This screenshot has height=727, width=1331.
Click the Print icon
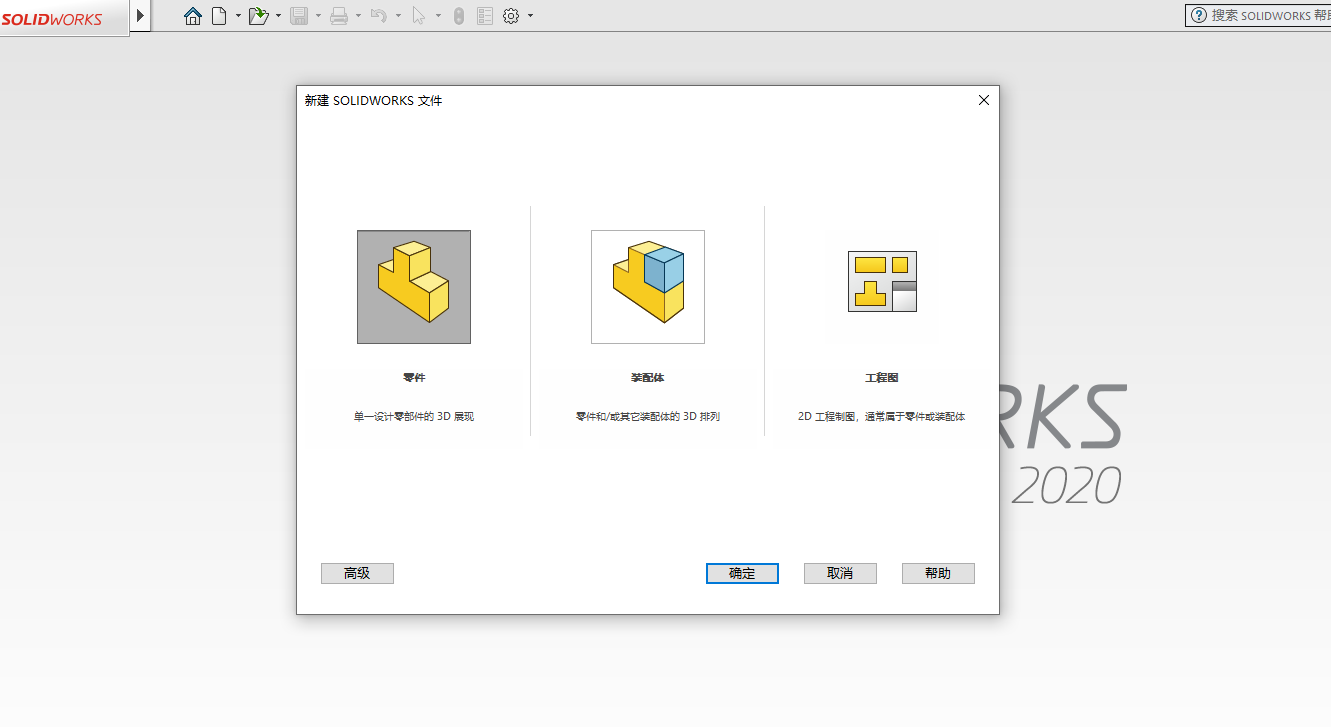[339, 16]
